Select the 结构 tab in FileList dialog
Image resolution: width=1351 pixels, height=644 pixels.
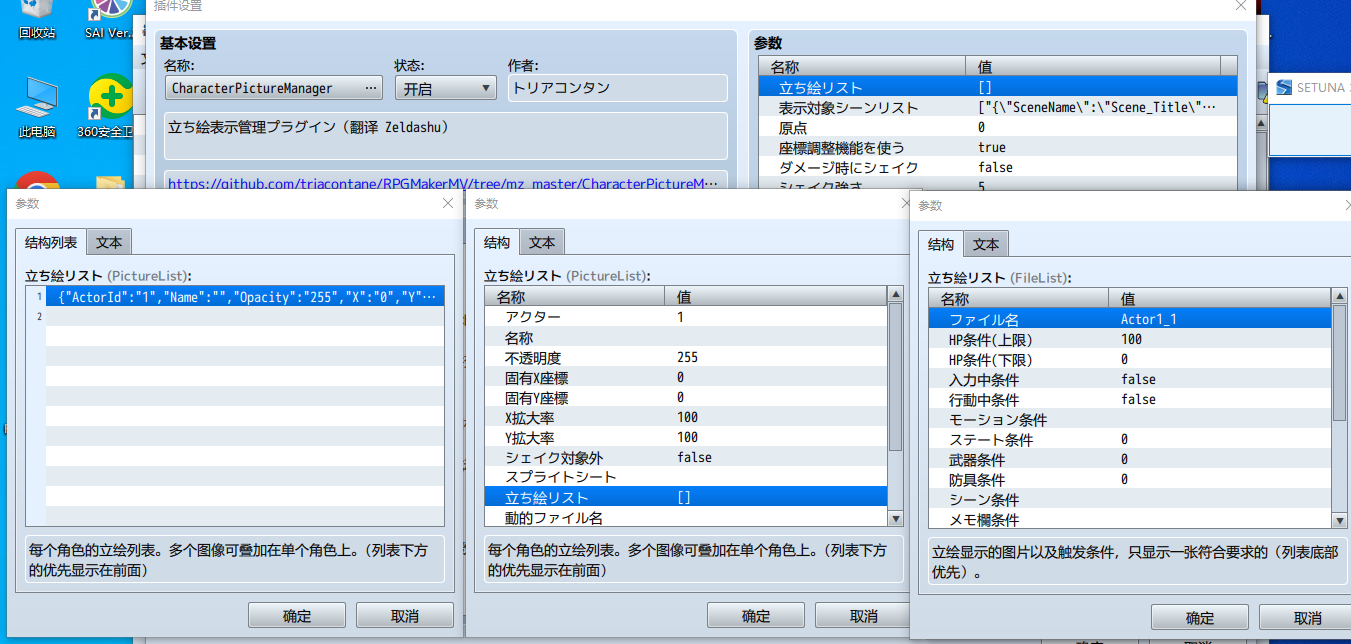pos(941,244)
